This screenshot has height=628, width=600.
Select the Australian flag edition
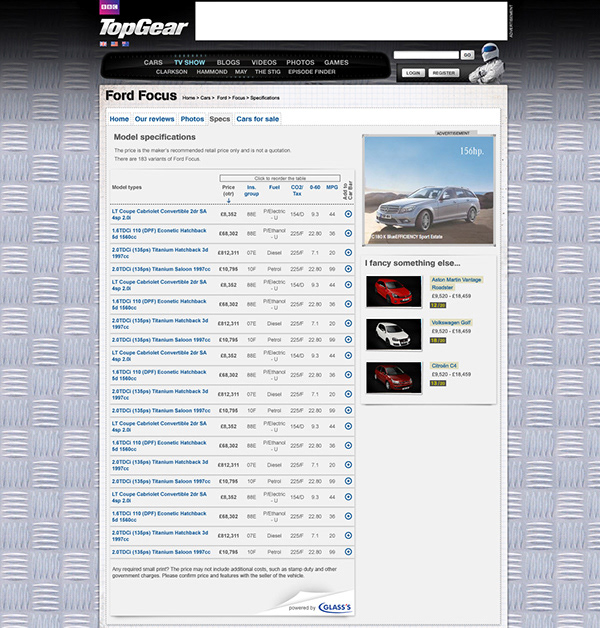(x=125, y=44)
